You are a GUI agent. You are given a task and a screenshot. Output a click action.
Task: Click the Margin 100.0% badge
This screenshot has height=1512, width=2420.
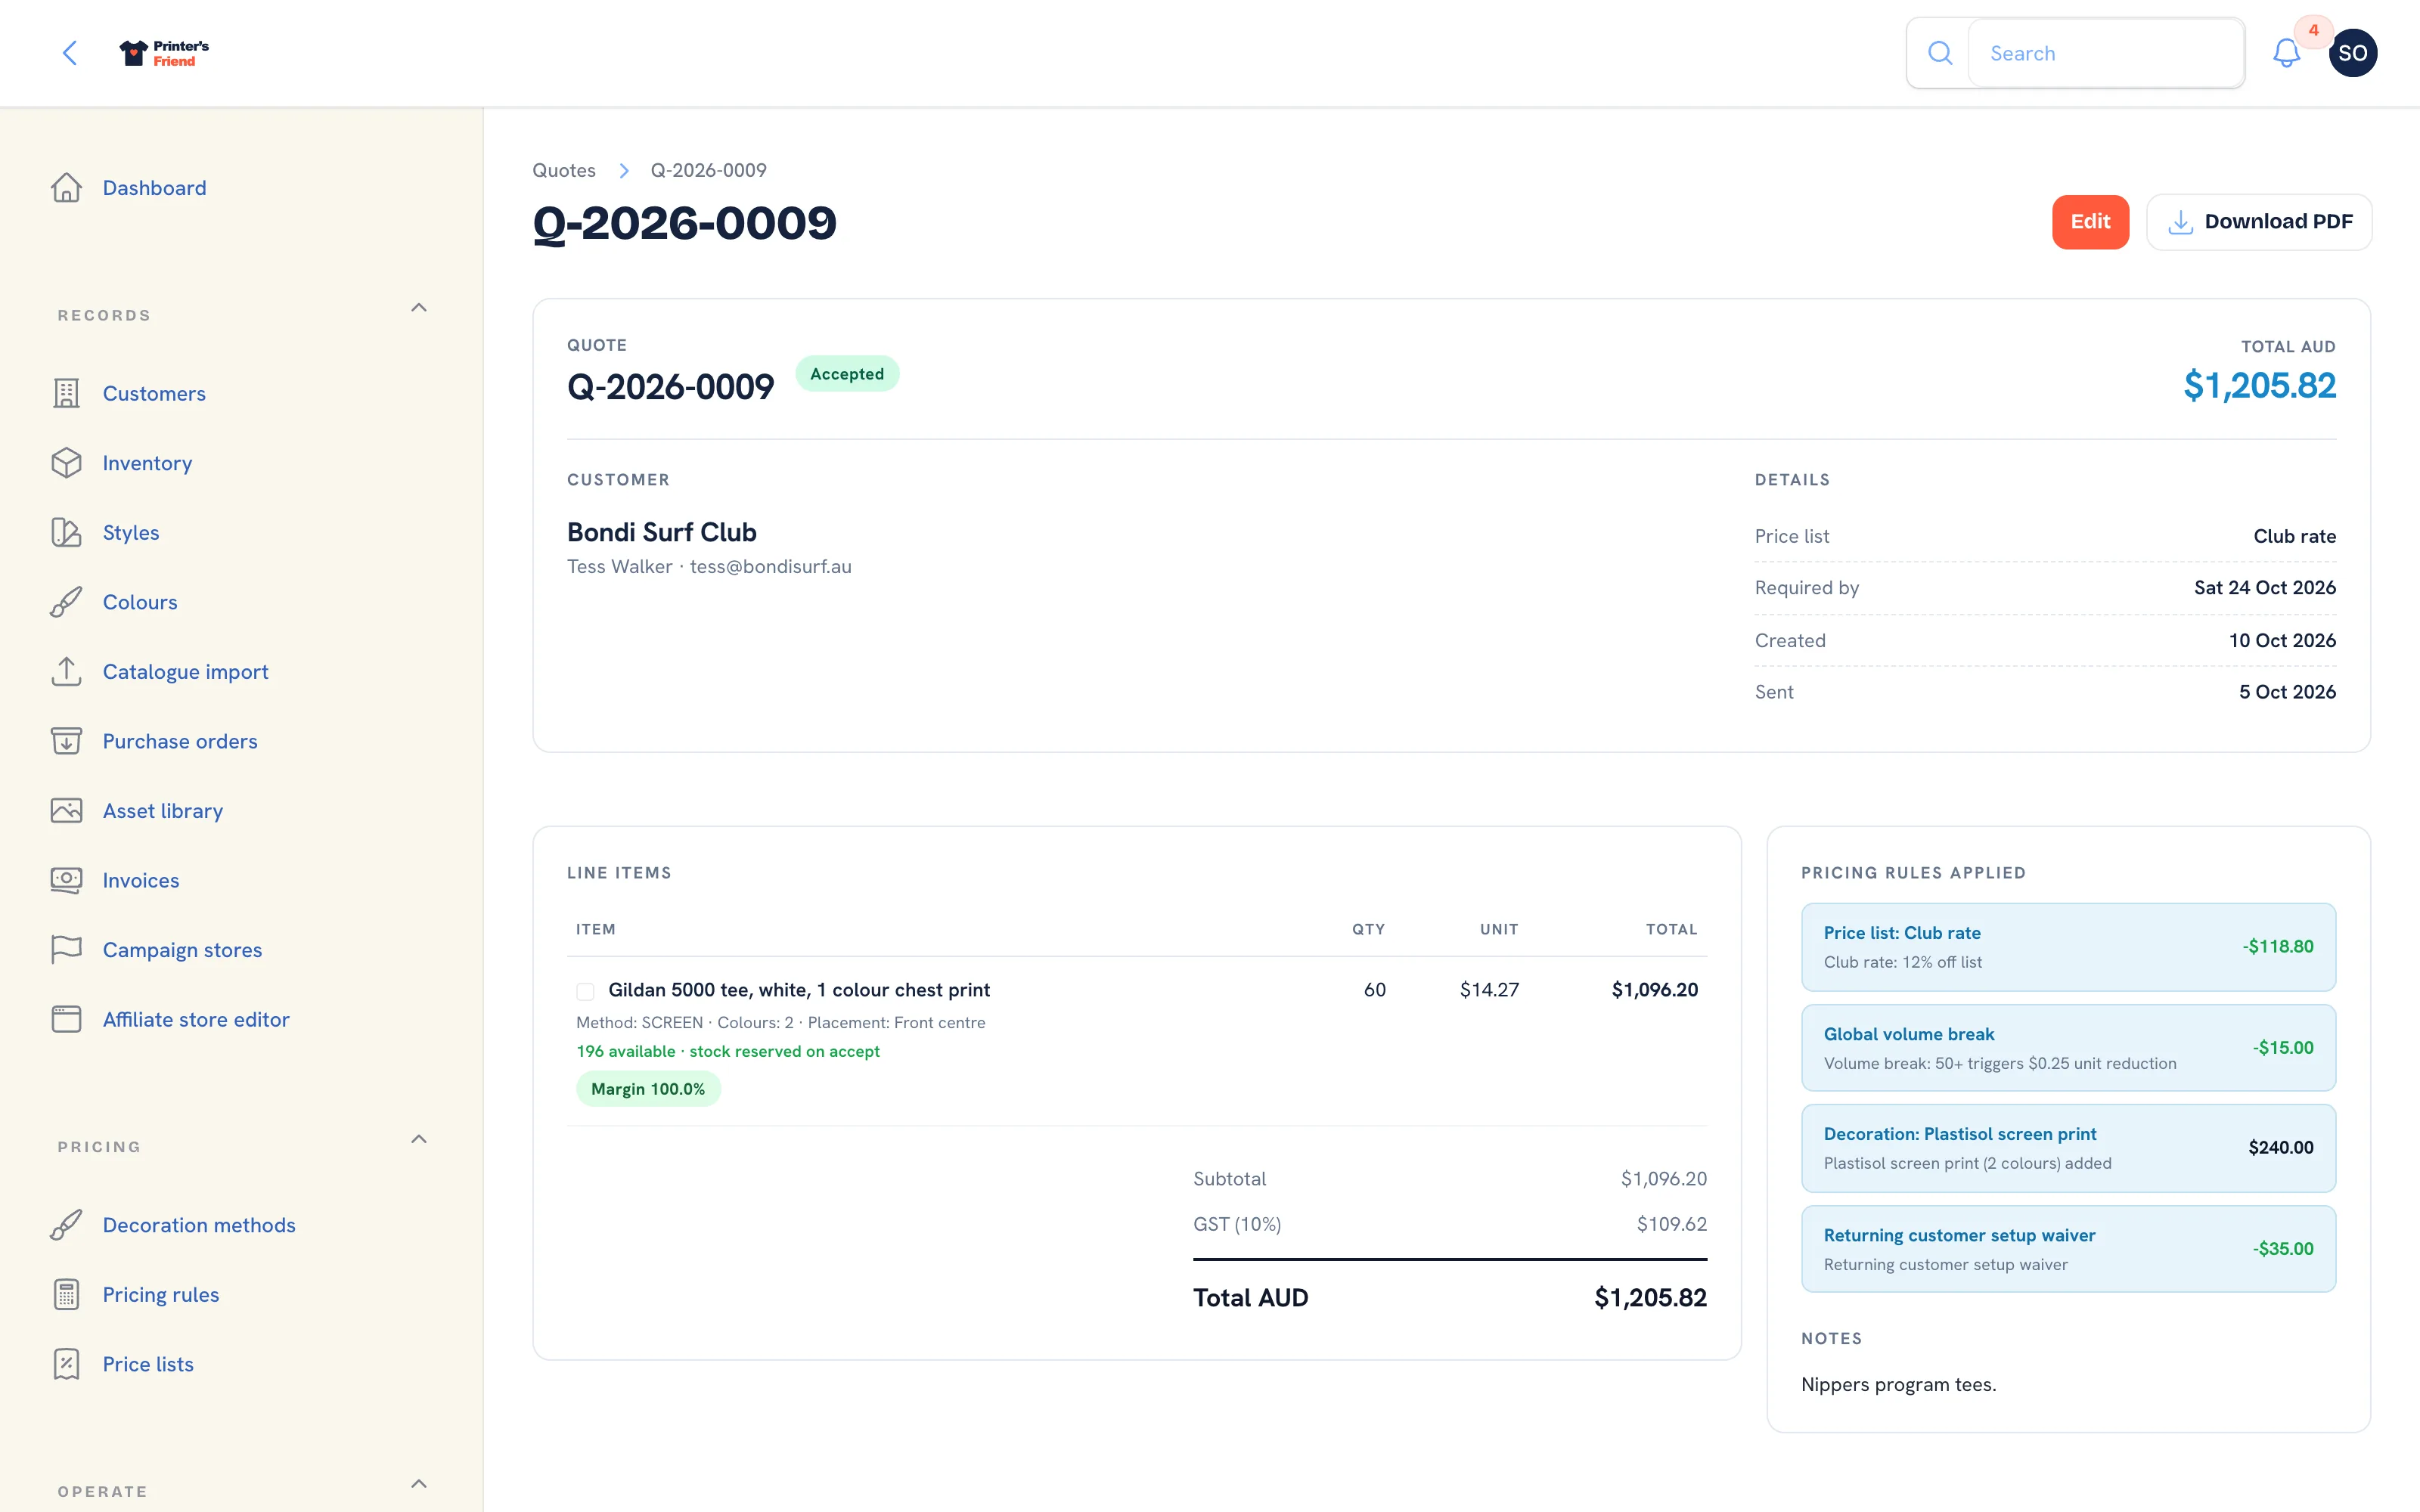click(x=648, y=1089)
